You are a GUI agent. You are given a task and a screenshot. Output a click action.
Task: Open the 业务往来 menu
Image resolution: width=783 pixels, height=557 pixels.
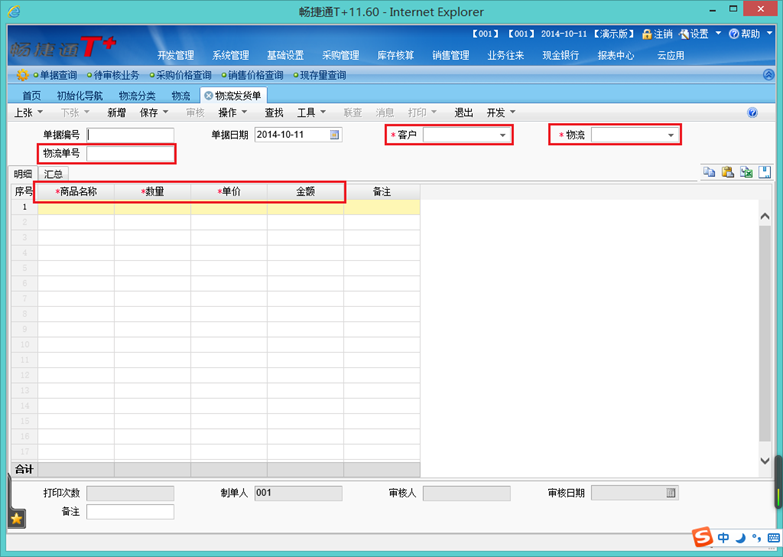(x=505, y=55)
